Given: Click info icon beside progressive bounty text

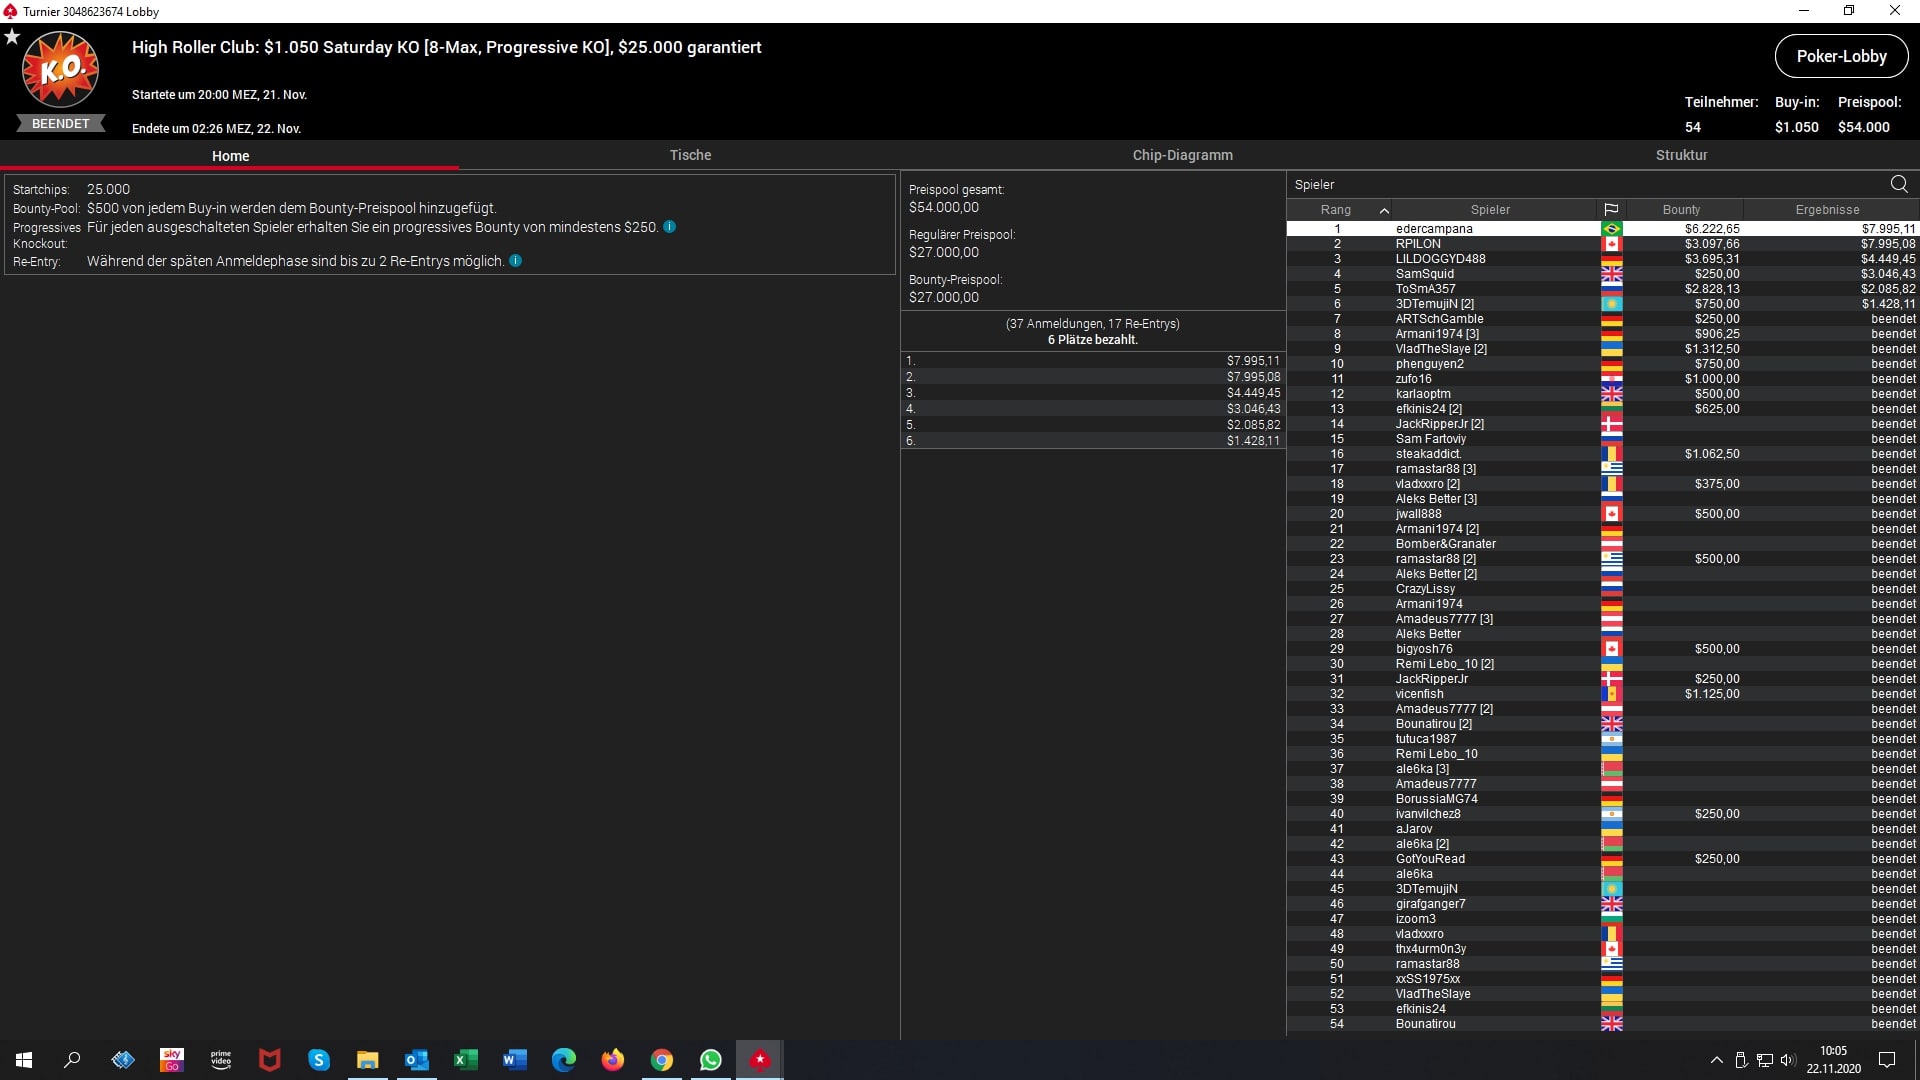Looking at the screenshot, I should coord(670,227).
